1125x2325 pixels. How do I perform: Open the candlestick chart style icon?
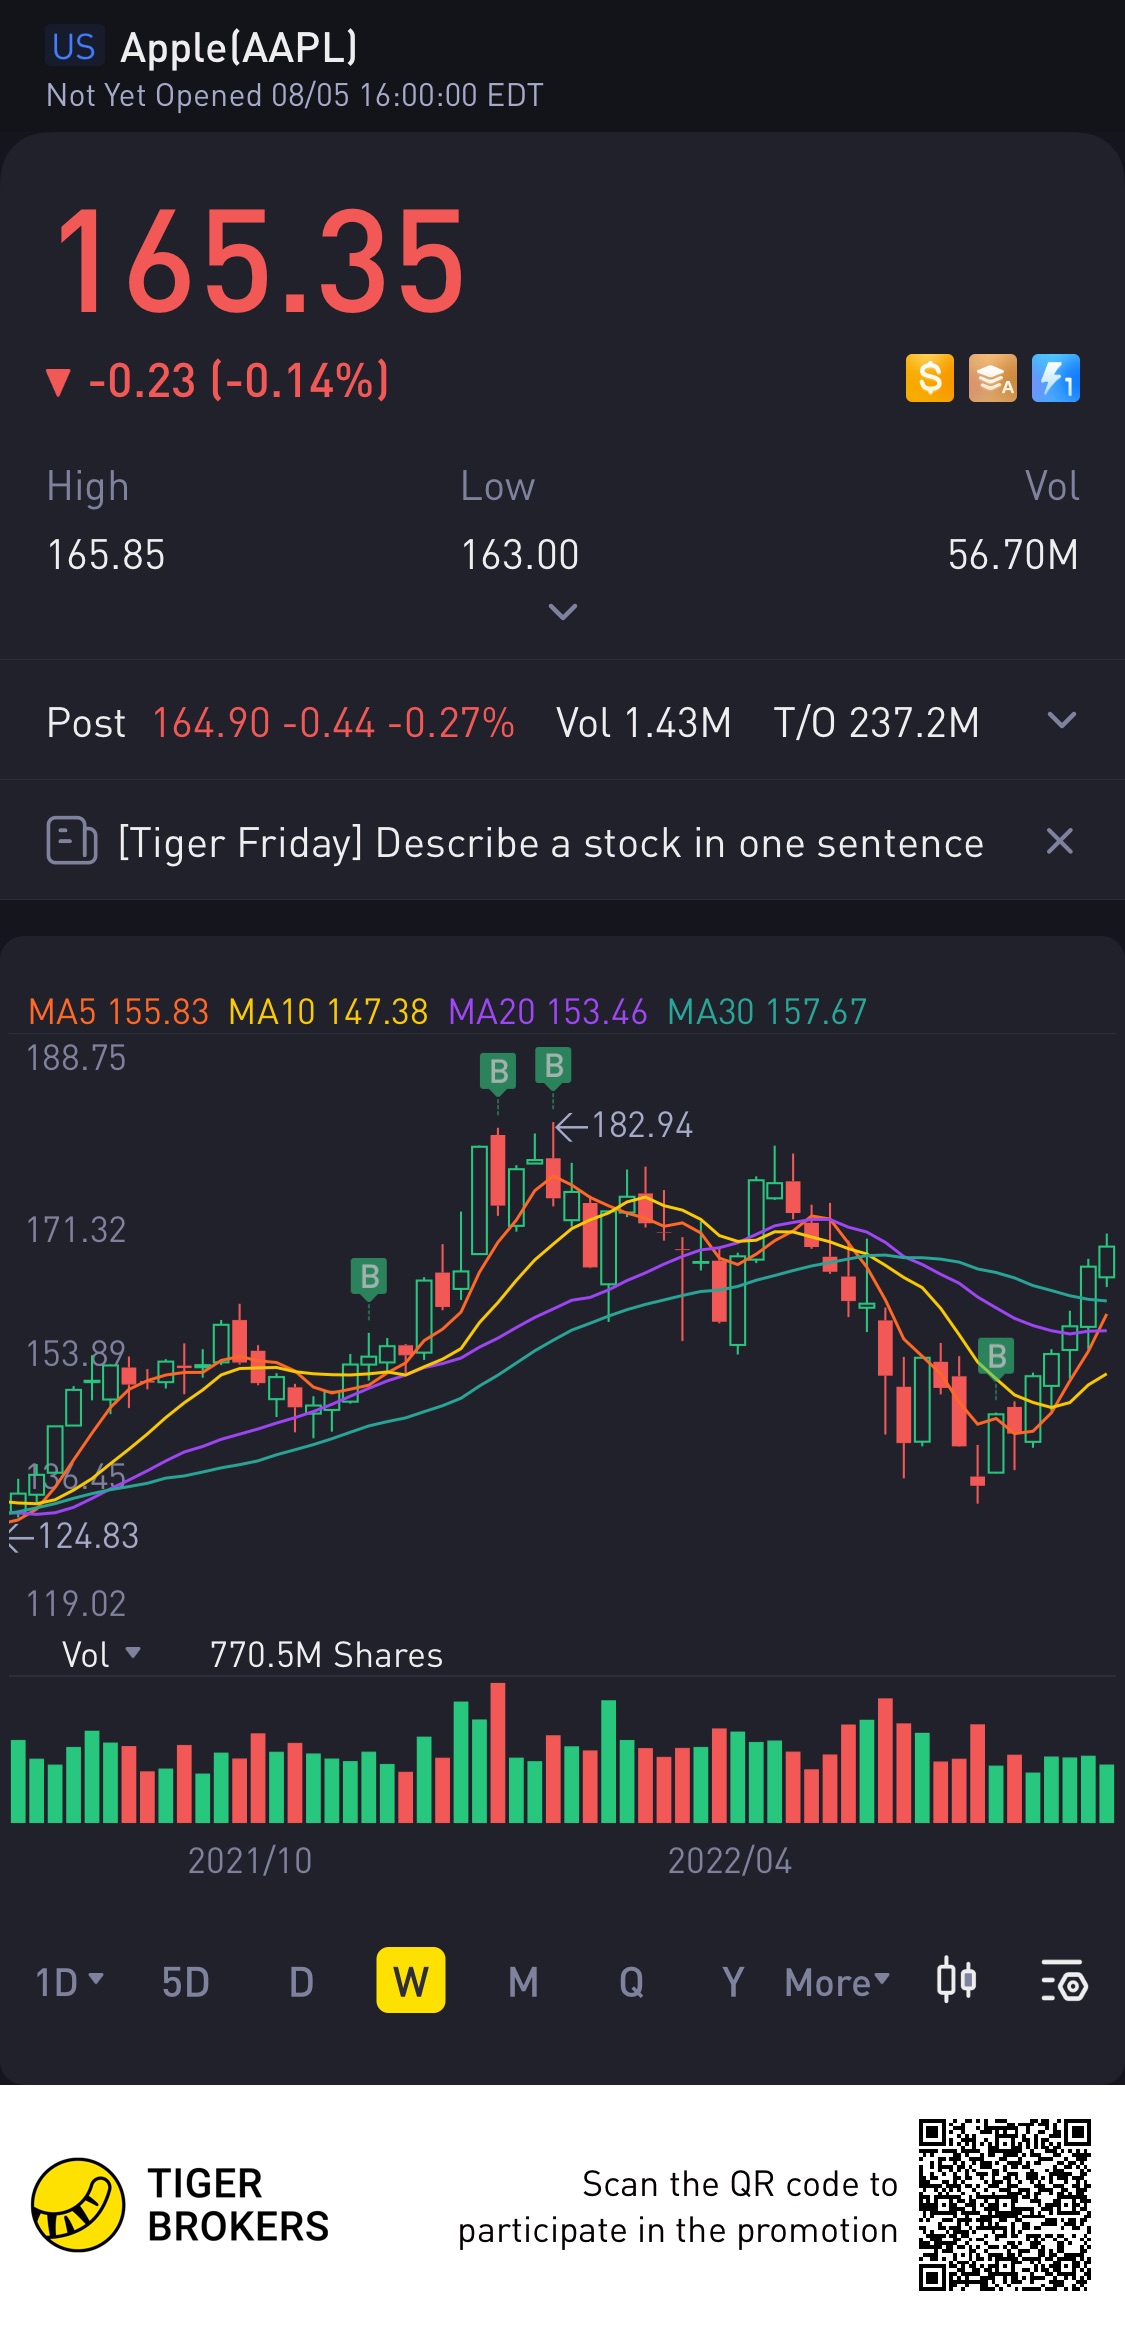pyautogui.click(x=956, y=1981)
